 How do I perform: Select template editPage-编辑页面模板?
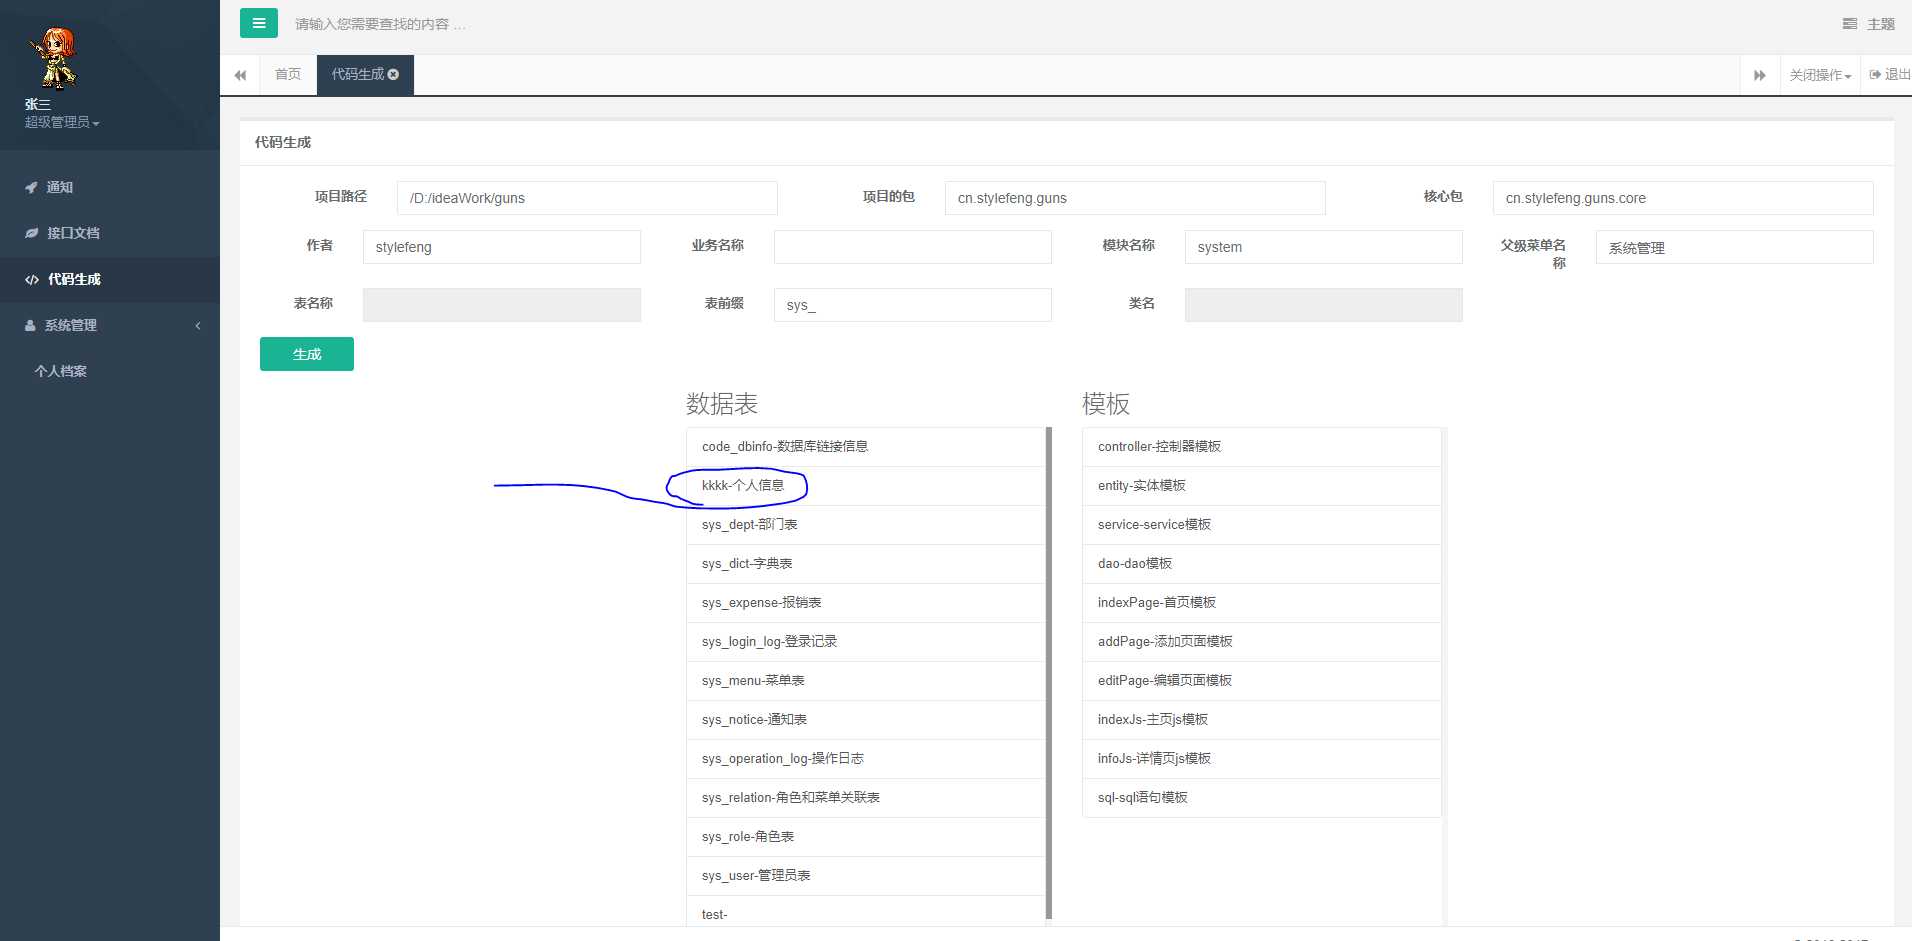(x=1262, y=681)
